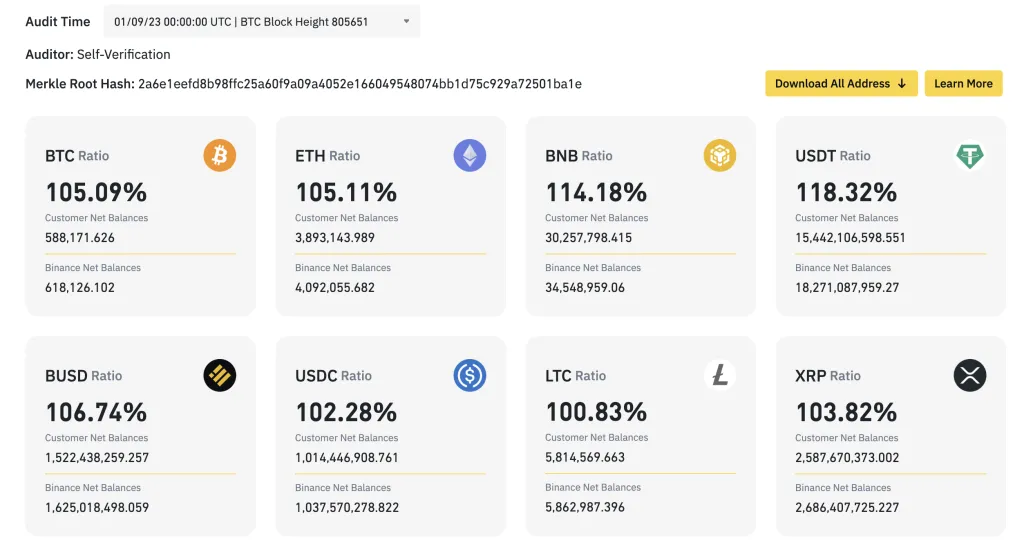Click the Auditor: Self-Verification text
The width and height of the screenshot is (1024, 552).
(98, 54)
